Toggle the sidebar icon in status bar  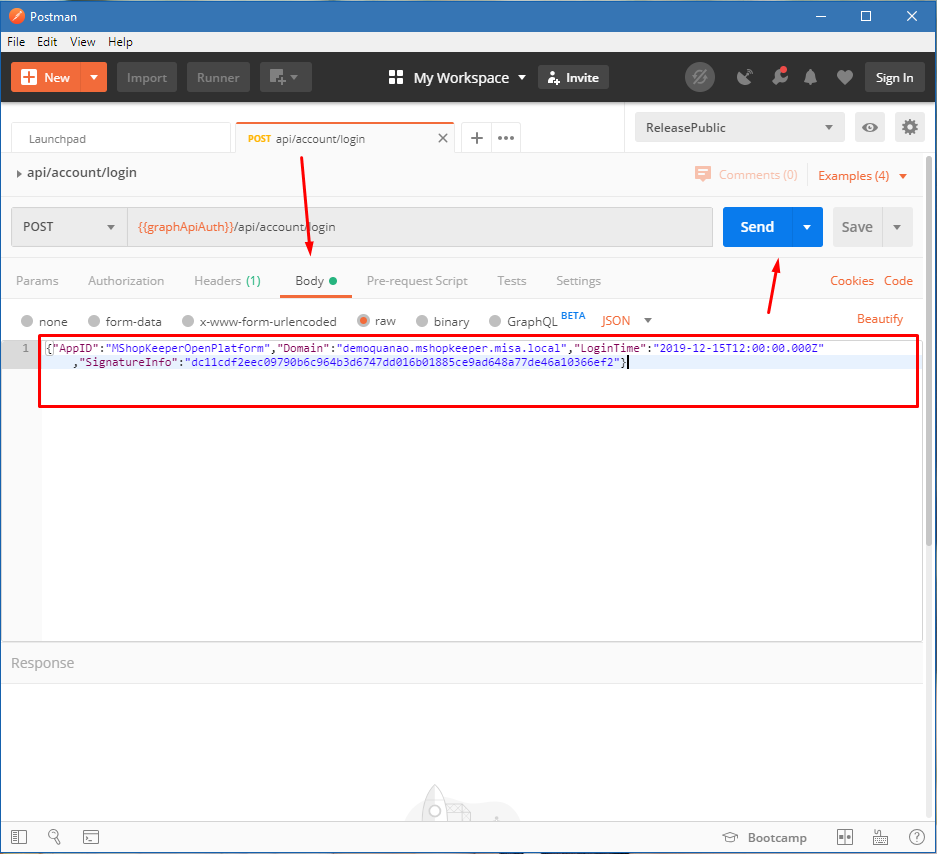19,837
